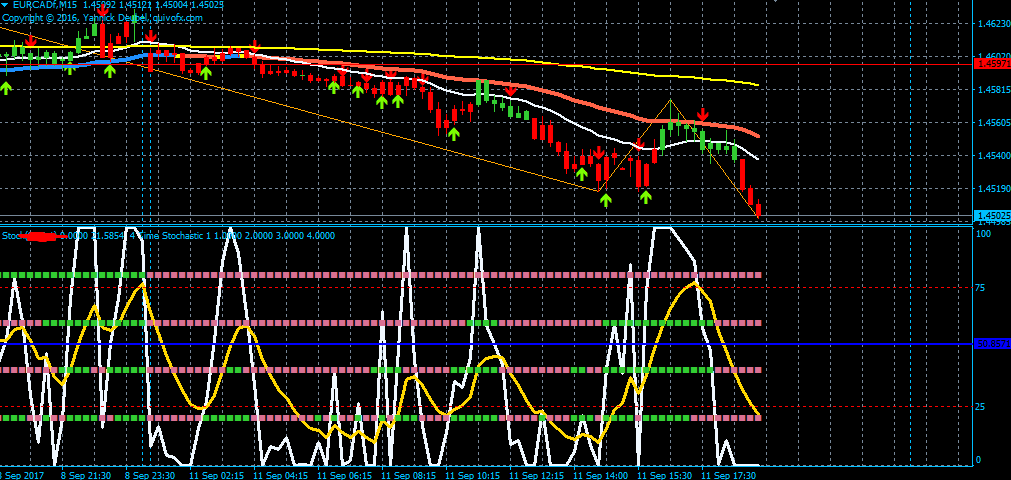
Task: Click the 1.45815 price scale value
Action: 994,90
